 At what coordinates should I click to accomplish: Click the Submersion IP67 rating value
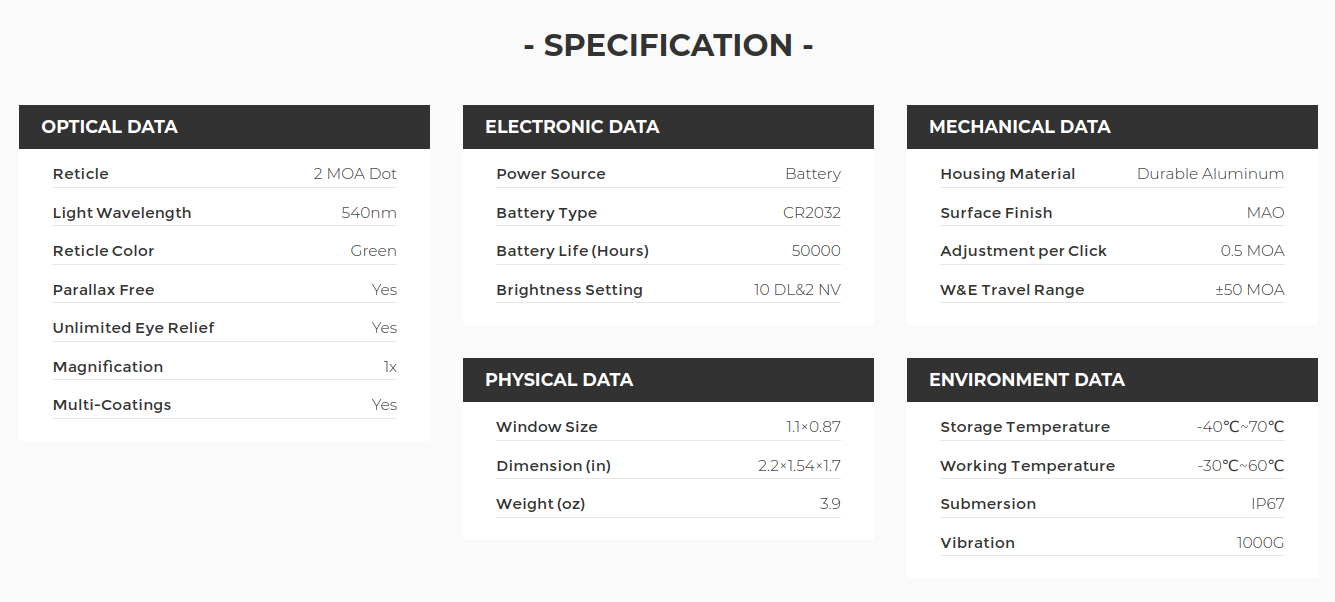coord(1268,504)
